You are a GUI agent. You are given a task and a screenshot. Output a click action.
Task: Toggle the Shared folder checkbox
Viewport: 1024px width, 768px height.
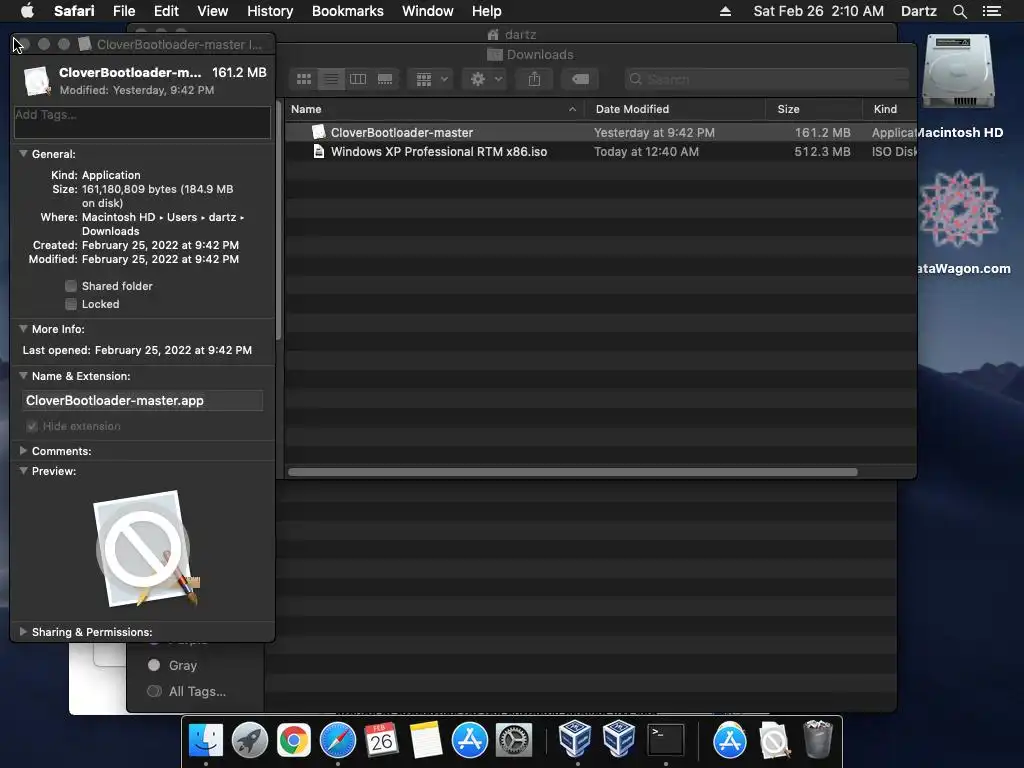(x=71, y=286)
